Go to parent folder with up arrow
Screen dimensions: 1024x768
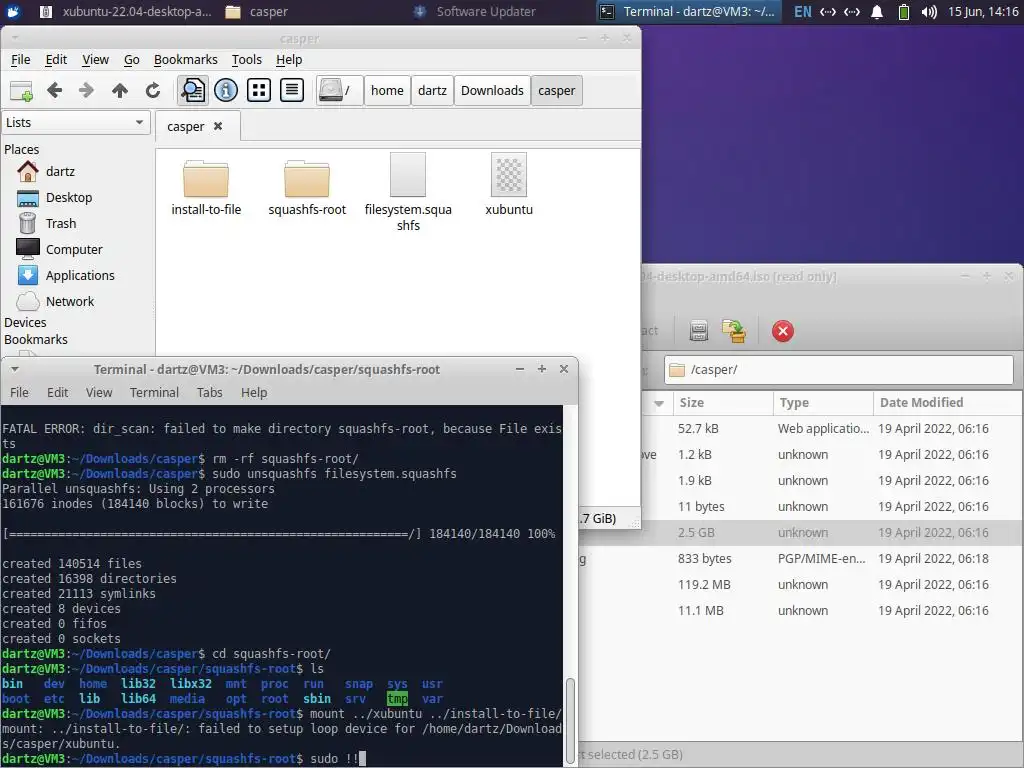(x=120, y=90)
